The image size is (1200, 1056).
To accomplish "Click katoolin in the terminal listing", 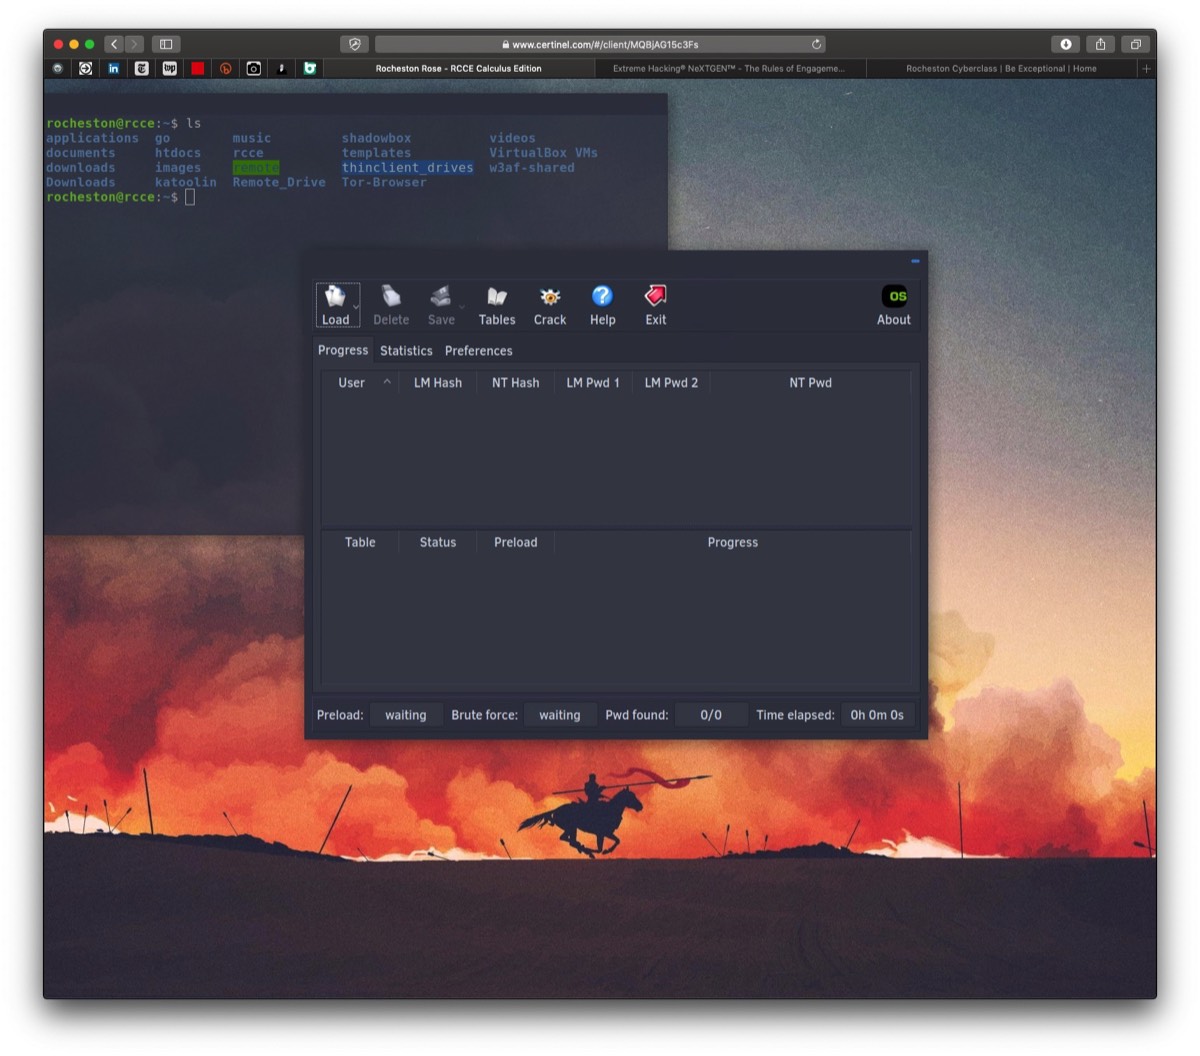I will coord(186,182).
